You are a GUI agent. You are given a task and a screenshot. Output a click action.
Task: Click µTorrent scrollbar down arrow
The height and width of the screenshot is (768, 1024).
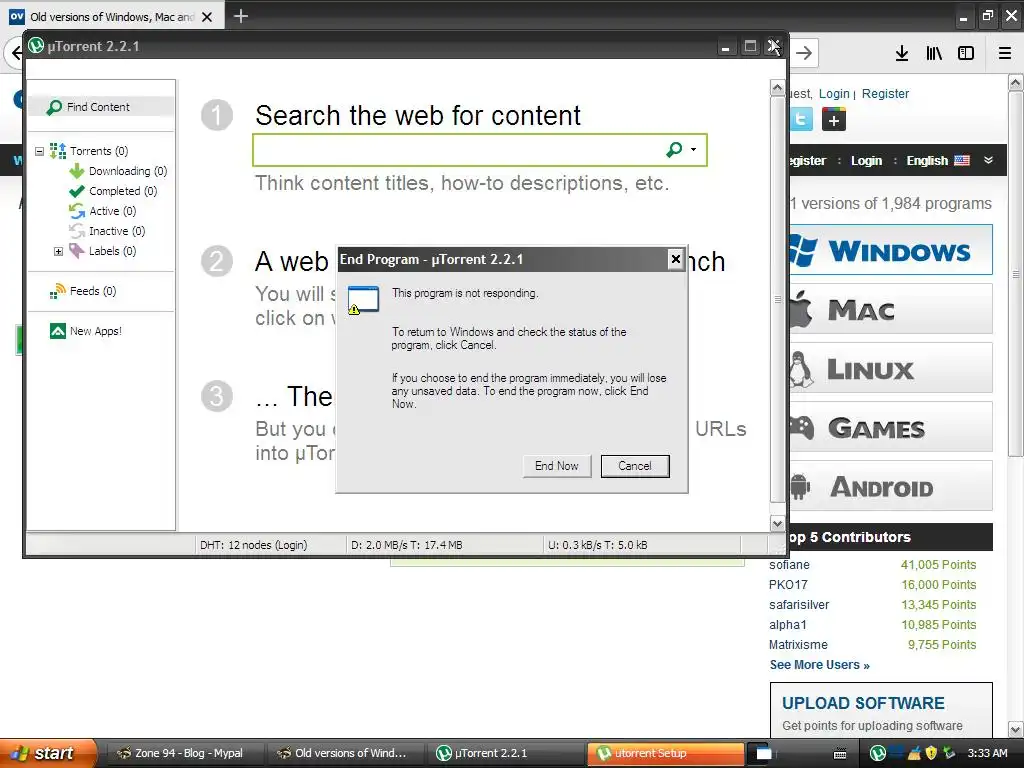coord(777,523)
